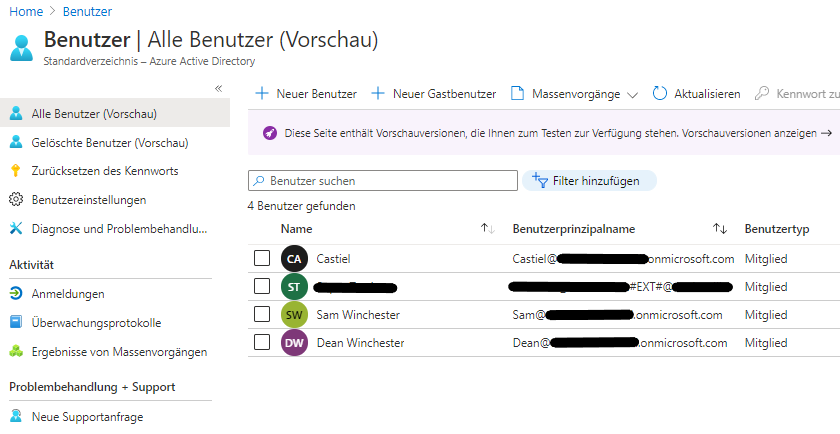This screenshot has width=840, height=434.
Task: Click the purple rocket preview icon
Action: [x=270, y=133]
